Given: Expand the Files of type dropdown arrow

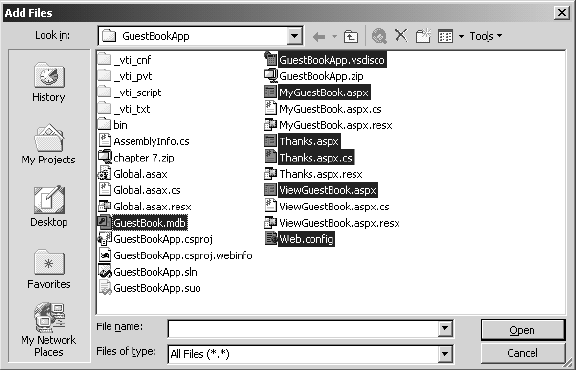Looking at the screenshot, I should click(445, 354).
